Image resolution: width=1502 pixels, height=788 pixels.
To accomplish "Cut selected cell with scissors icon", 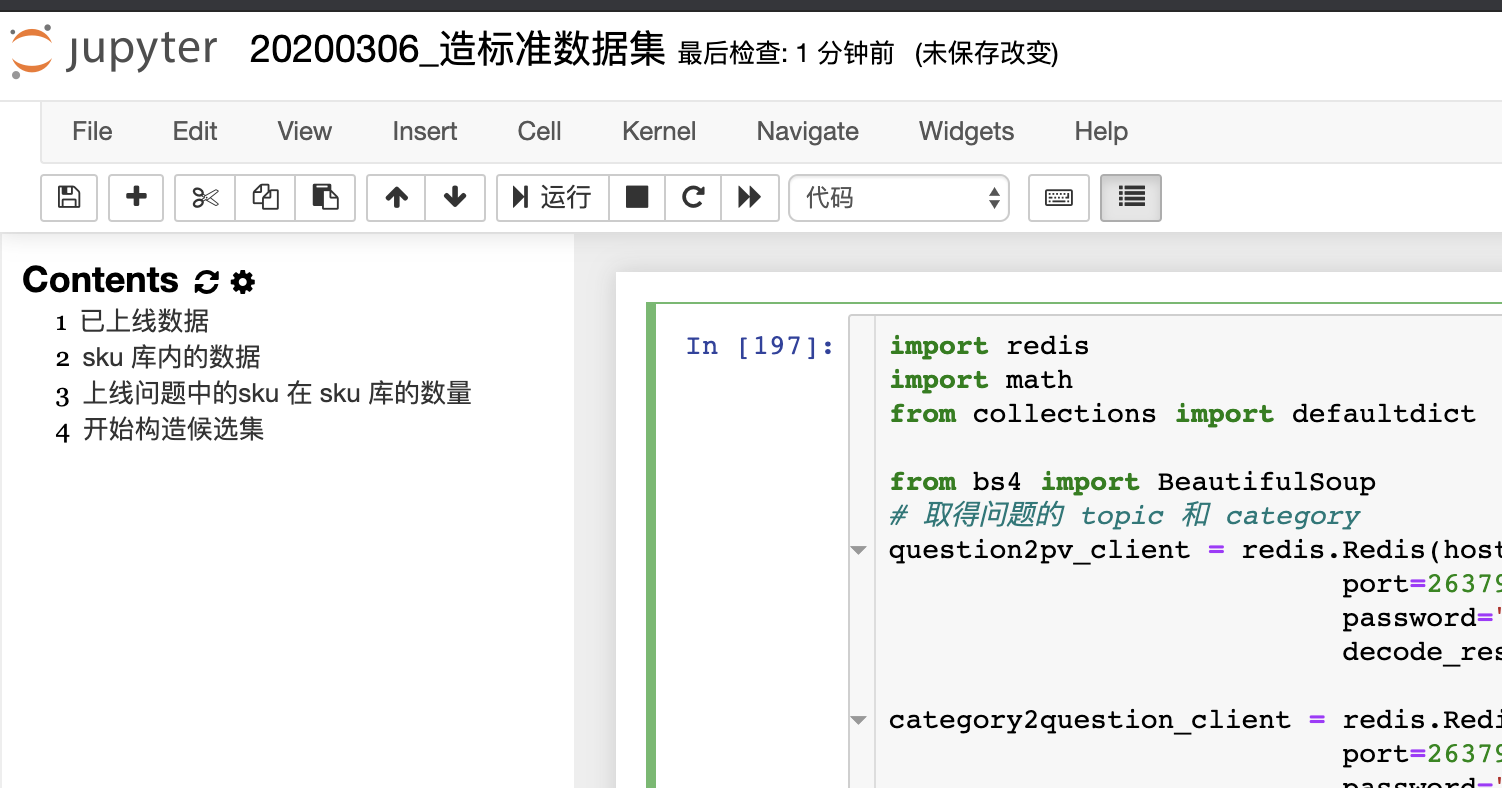I will [205, 198].
